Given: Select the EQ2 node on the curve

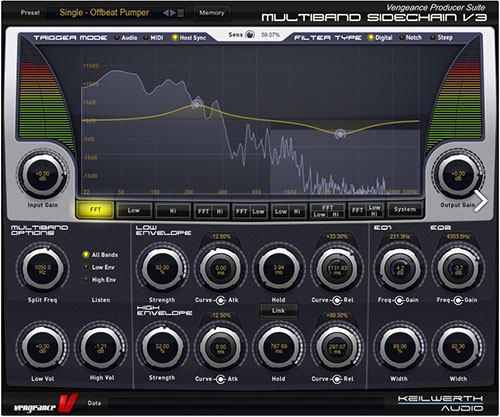Looking at the screenshot, I should [340, 134].
